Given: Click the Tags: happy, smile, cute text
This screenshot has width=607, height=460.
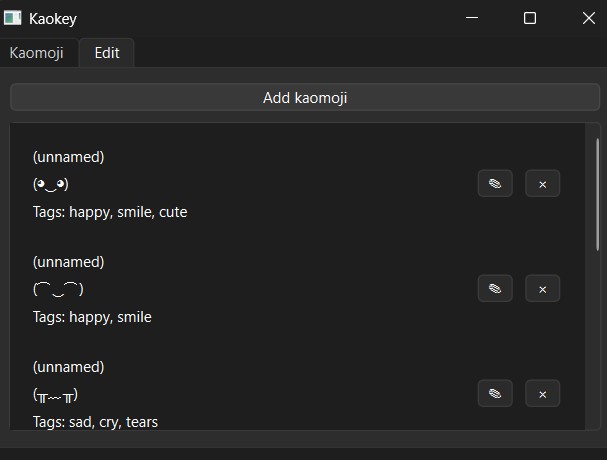Looking at the screenshot, I should pos(110,212).
